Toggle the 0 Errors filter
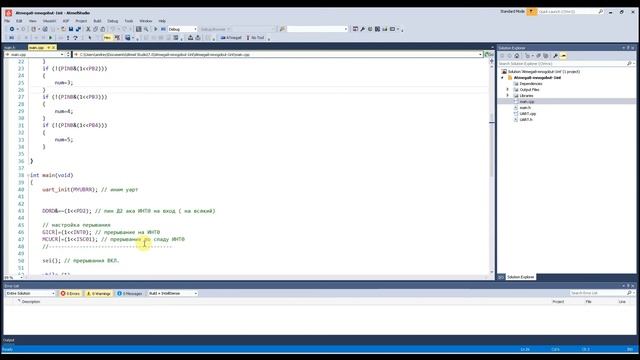 71,293
